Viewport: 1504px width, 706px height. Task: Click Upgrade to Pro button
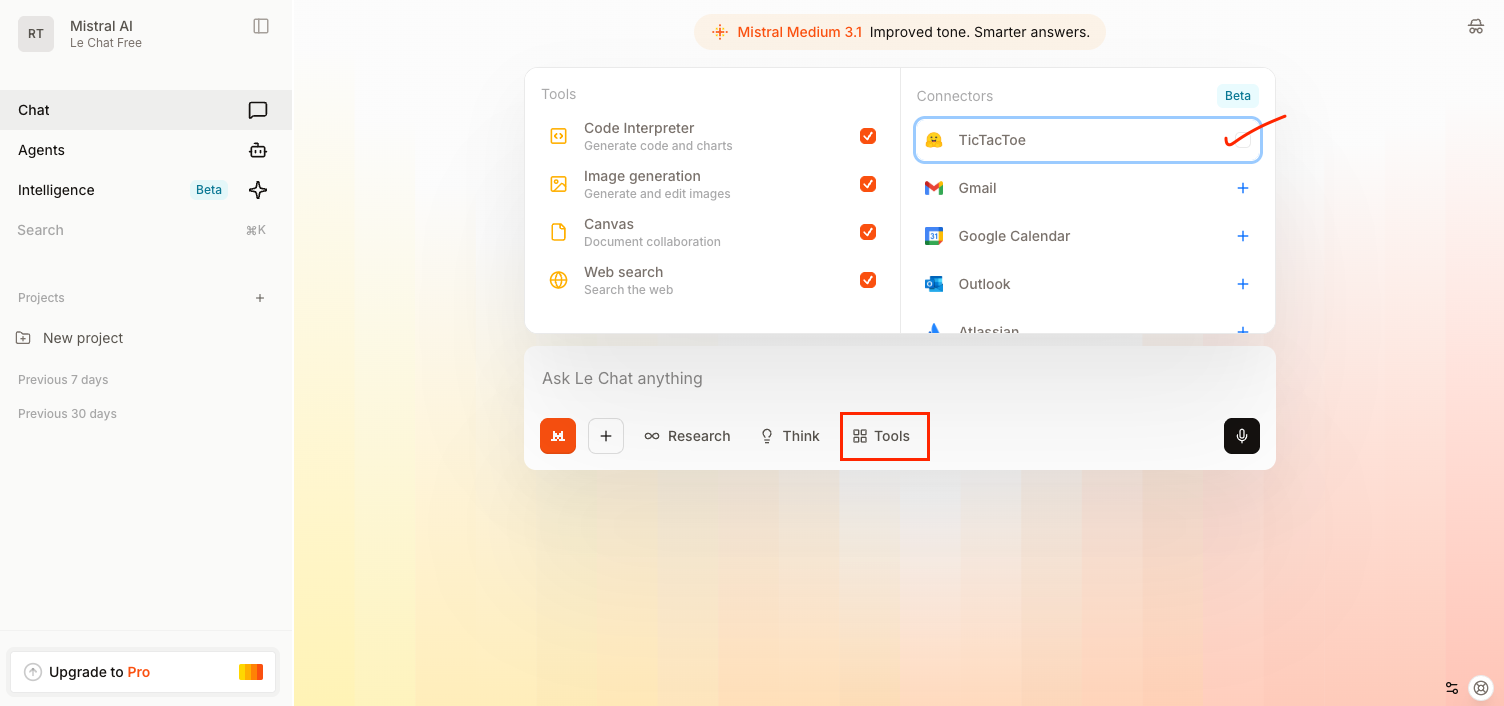[143, 672]
